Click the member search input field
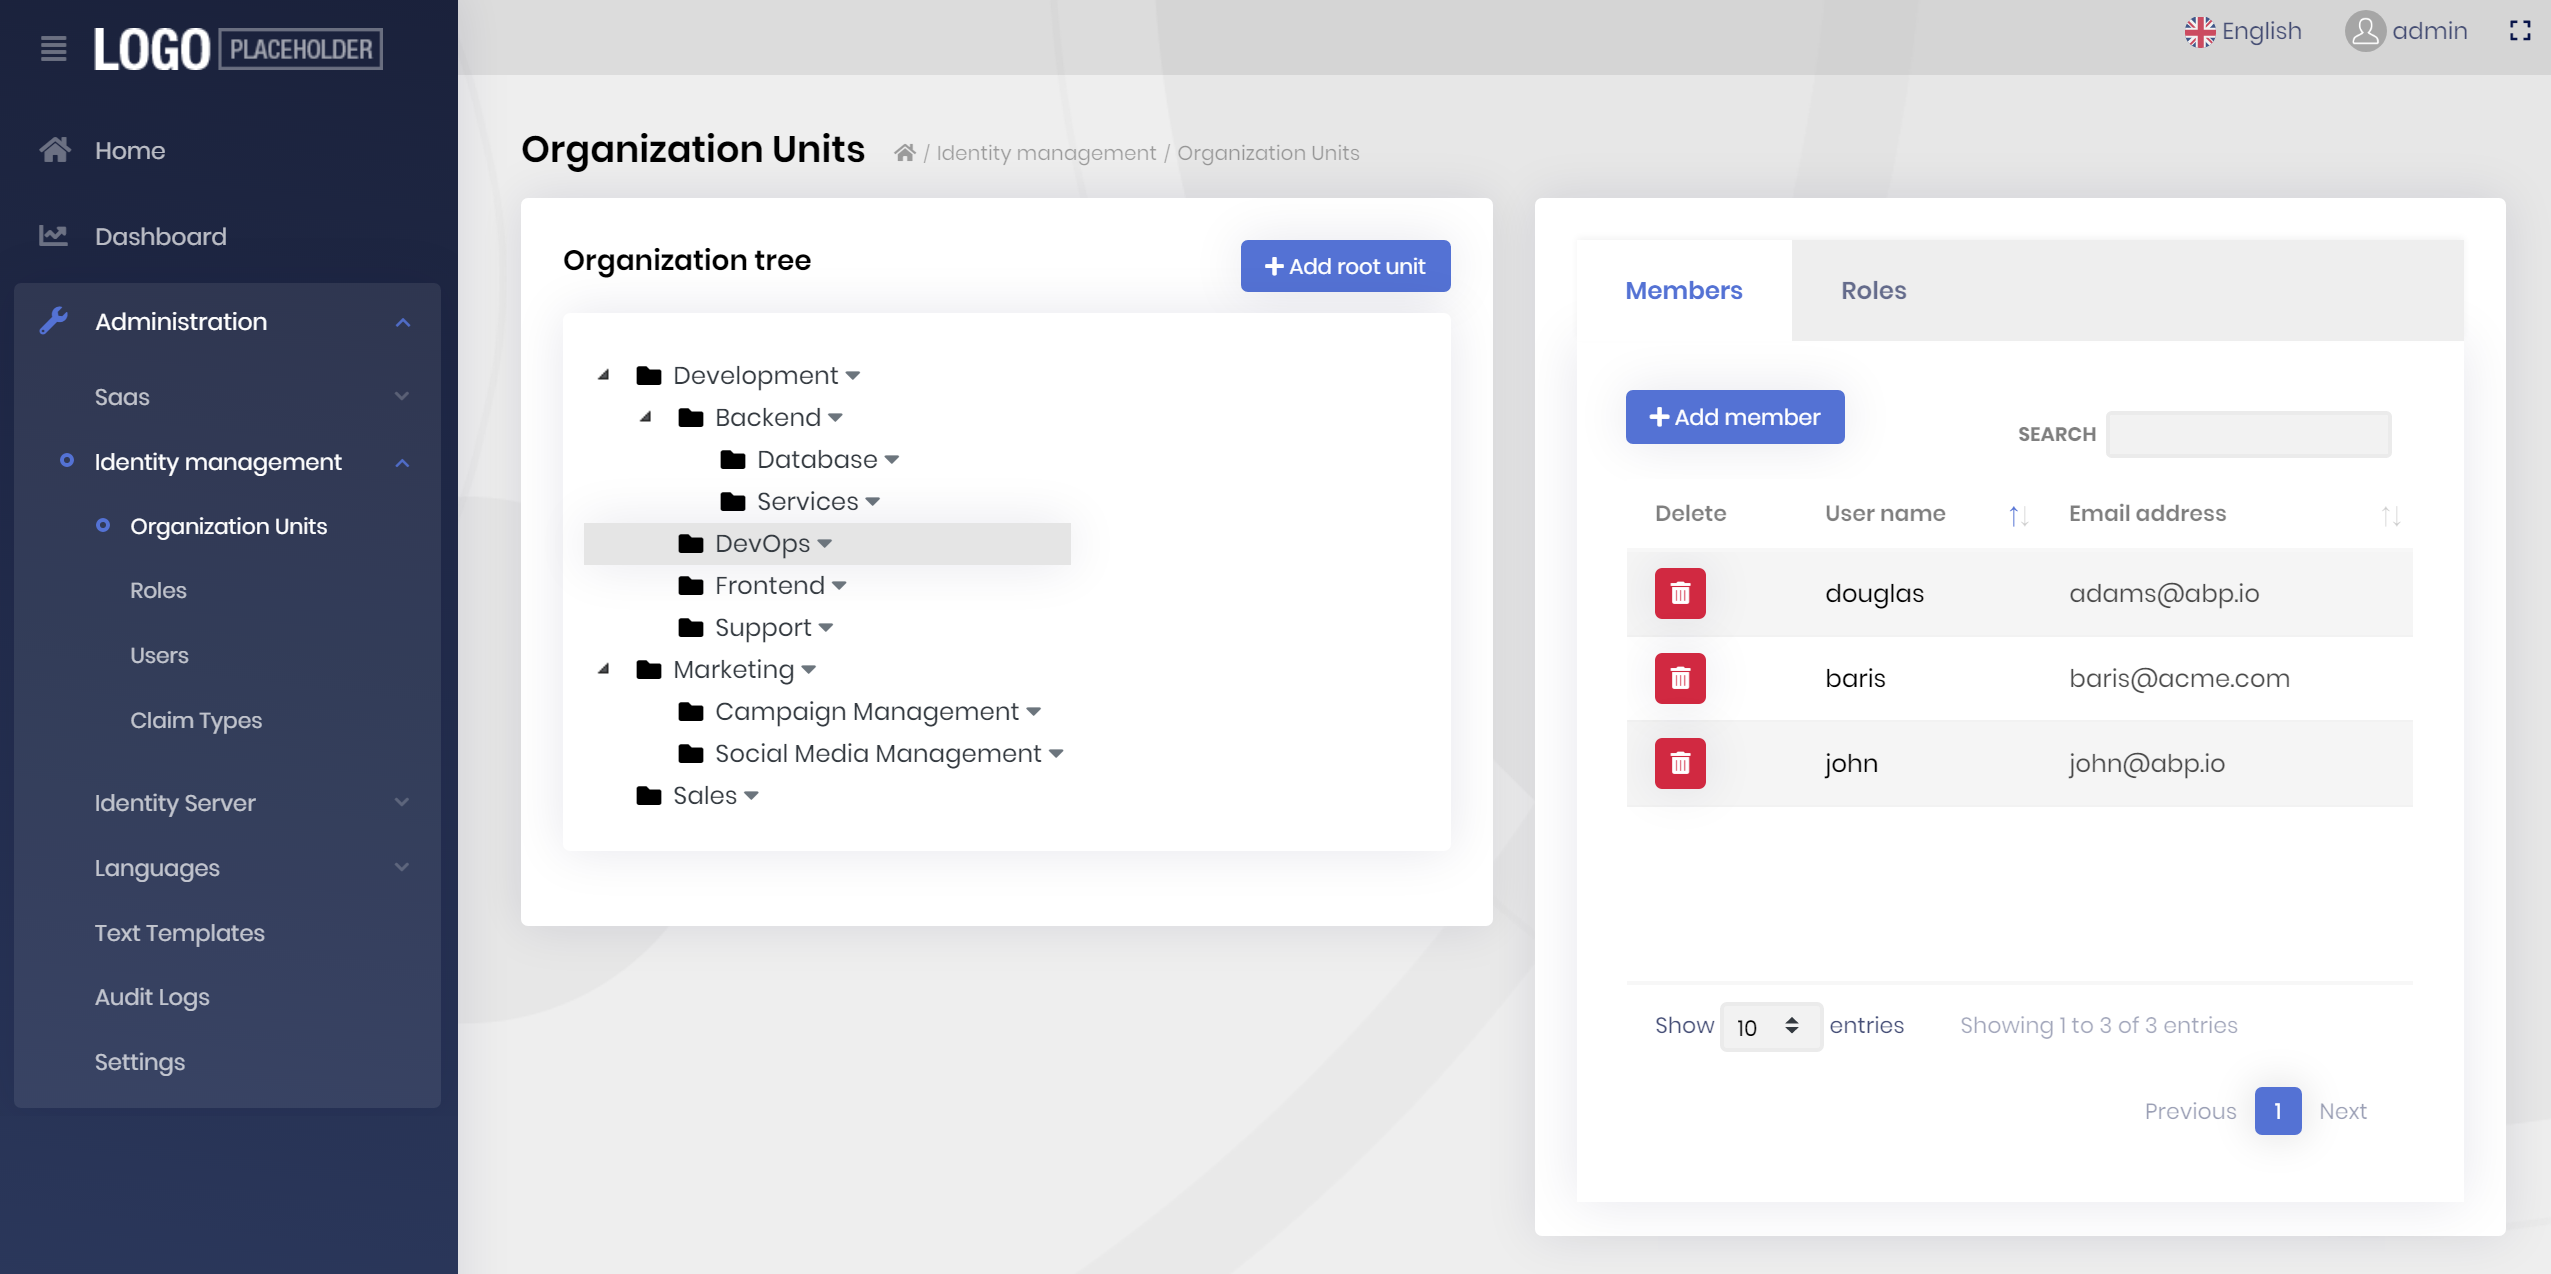Viewport: 2551px width, 1274px height. click(2247, 434)
